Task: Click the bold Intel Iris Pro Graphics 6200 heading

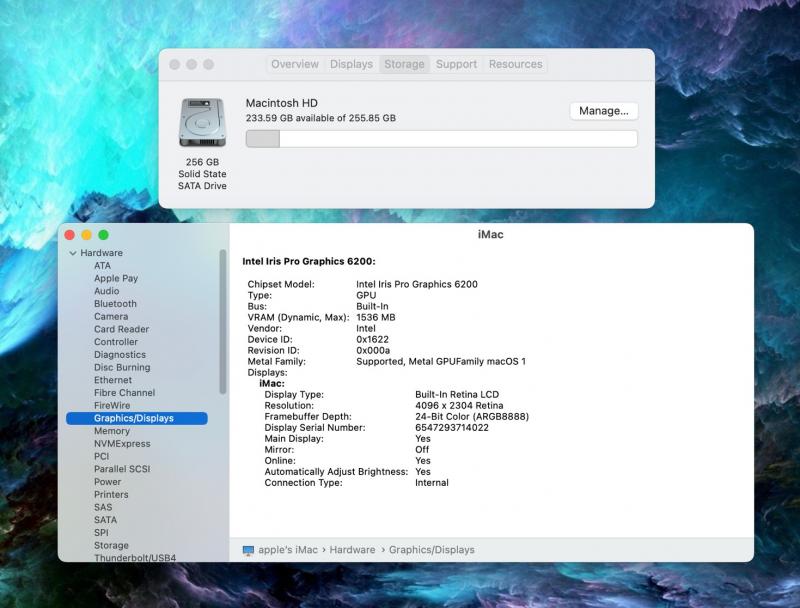Action: [309, 261]
